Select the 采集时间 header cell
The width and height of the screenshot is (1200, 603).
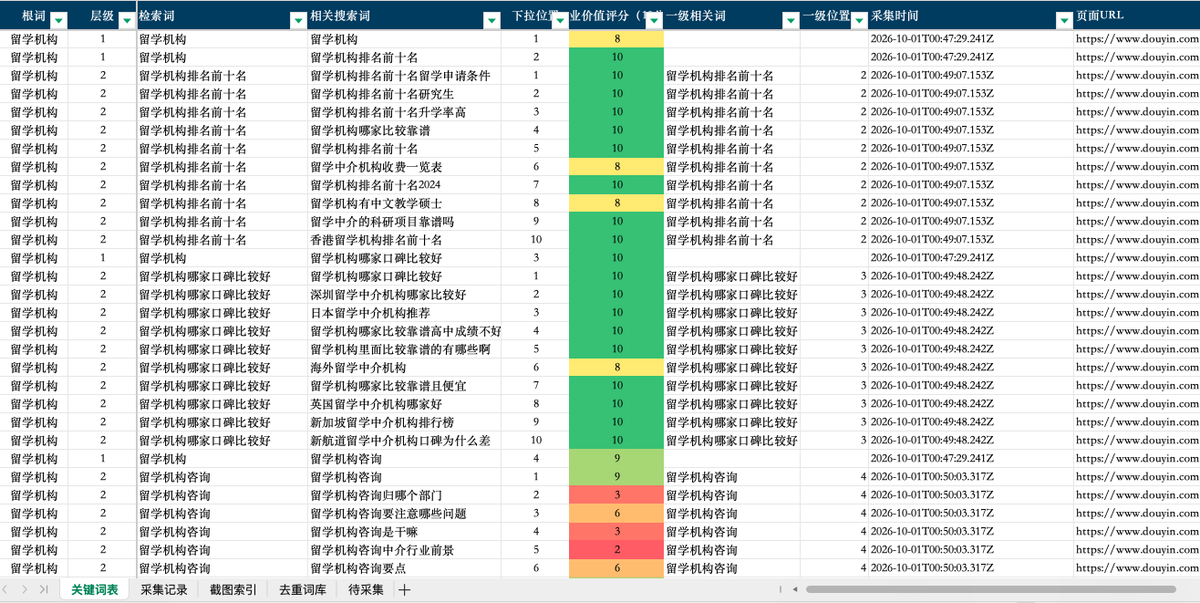pos(971,15)
